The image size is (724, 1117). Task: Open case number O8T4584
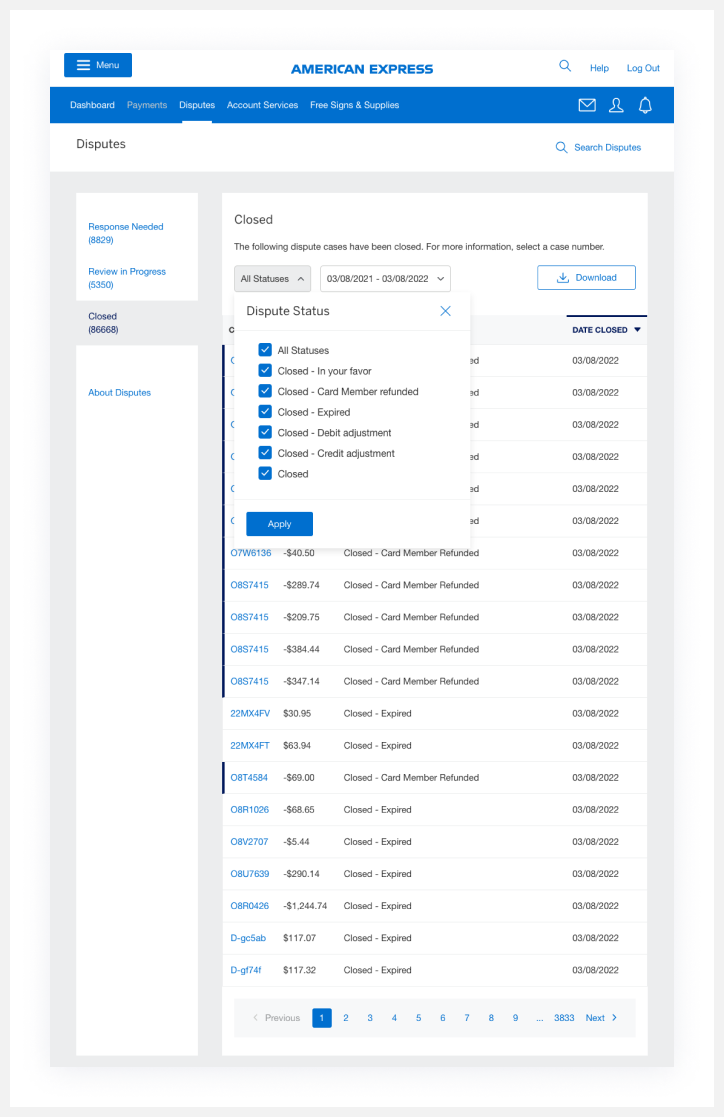[249, 777]
